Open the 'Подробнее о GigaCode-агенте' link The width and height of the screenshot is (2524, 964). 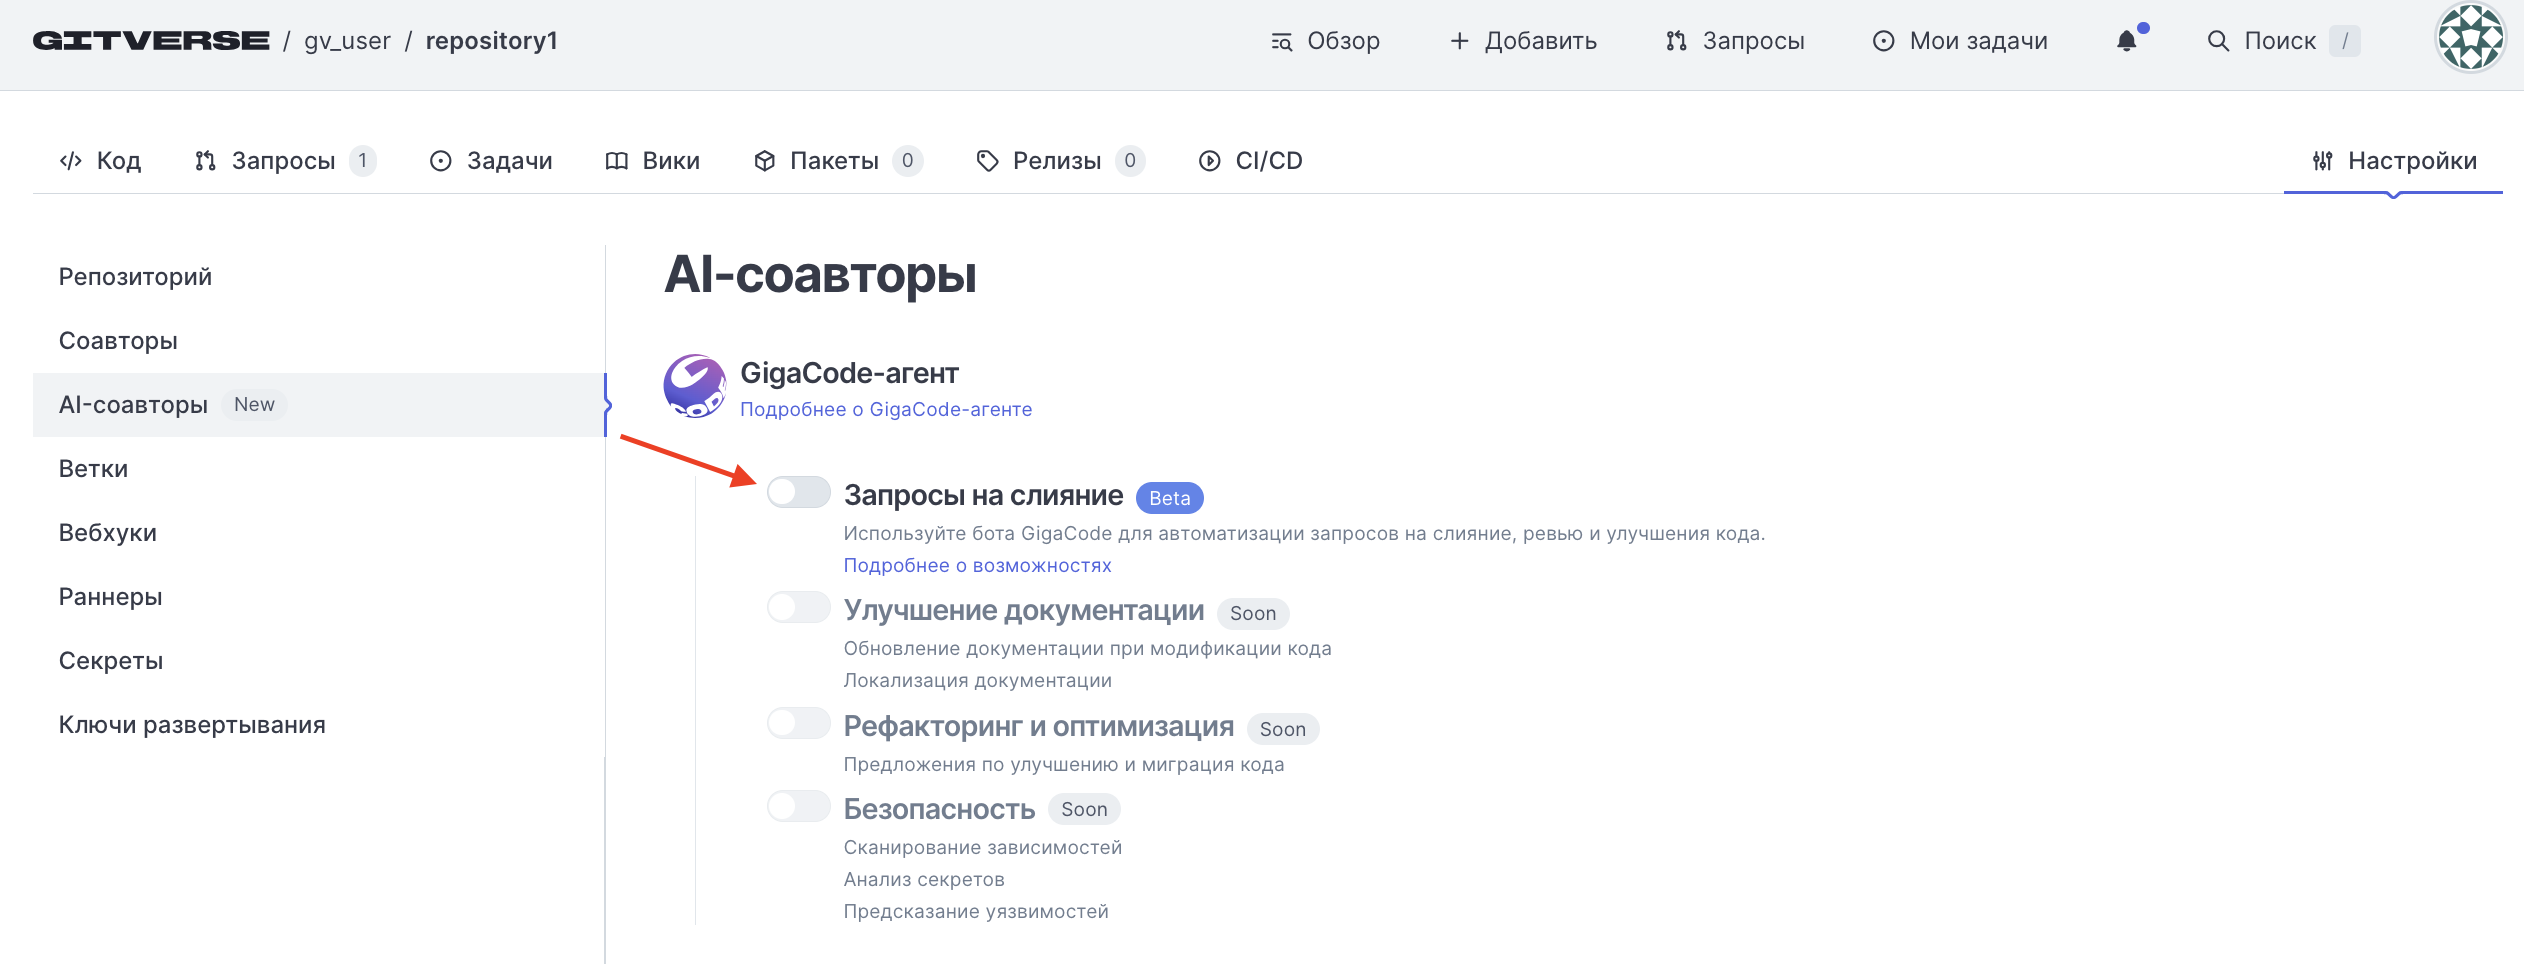pos(886,409)
